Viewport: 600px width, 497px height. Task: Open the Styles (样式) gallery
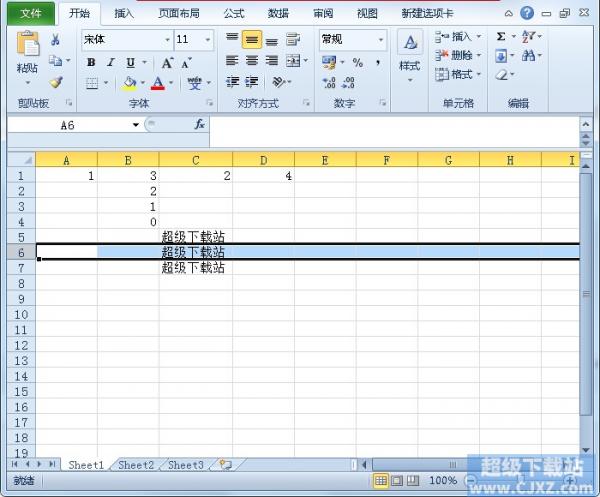tap(410, 55)
